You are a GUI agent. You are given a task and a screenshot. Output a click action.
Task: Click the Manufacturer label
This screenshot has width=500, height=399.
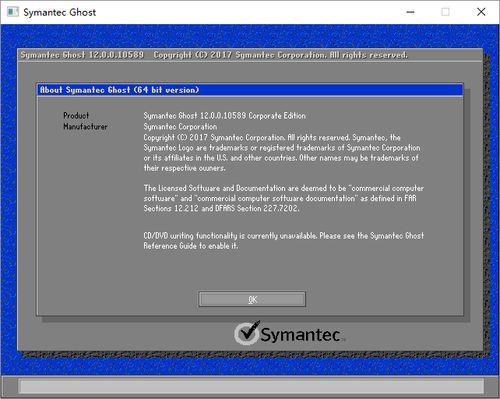[x=85, y=127]
